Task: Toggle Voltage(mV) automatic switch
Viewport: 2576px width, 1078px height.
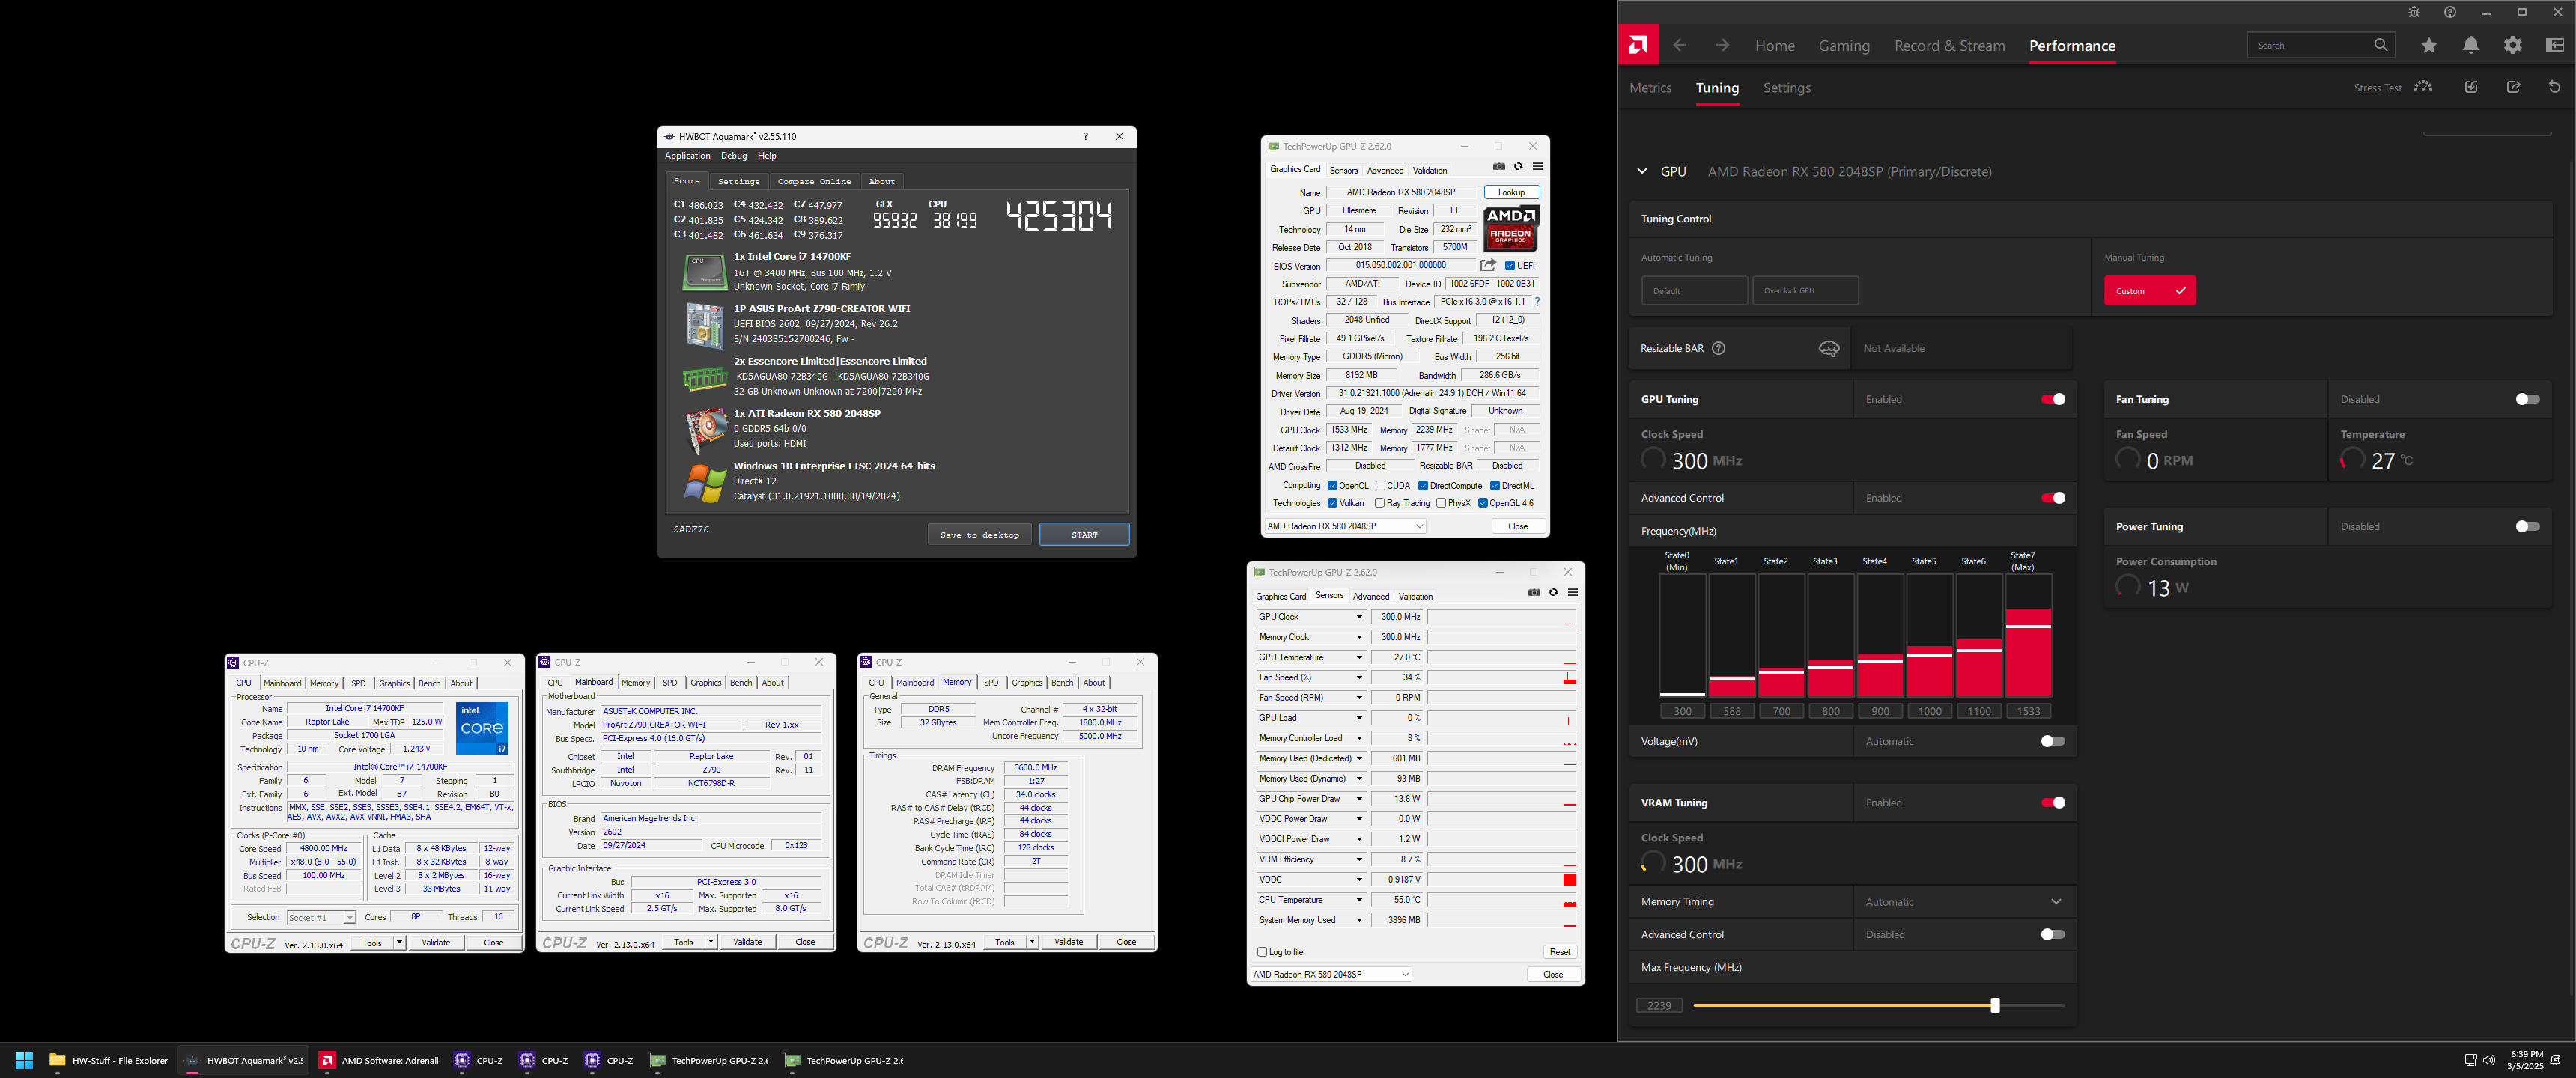Action: click(2053, 741)
